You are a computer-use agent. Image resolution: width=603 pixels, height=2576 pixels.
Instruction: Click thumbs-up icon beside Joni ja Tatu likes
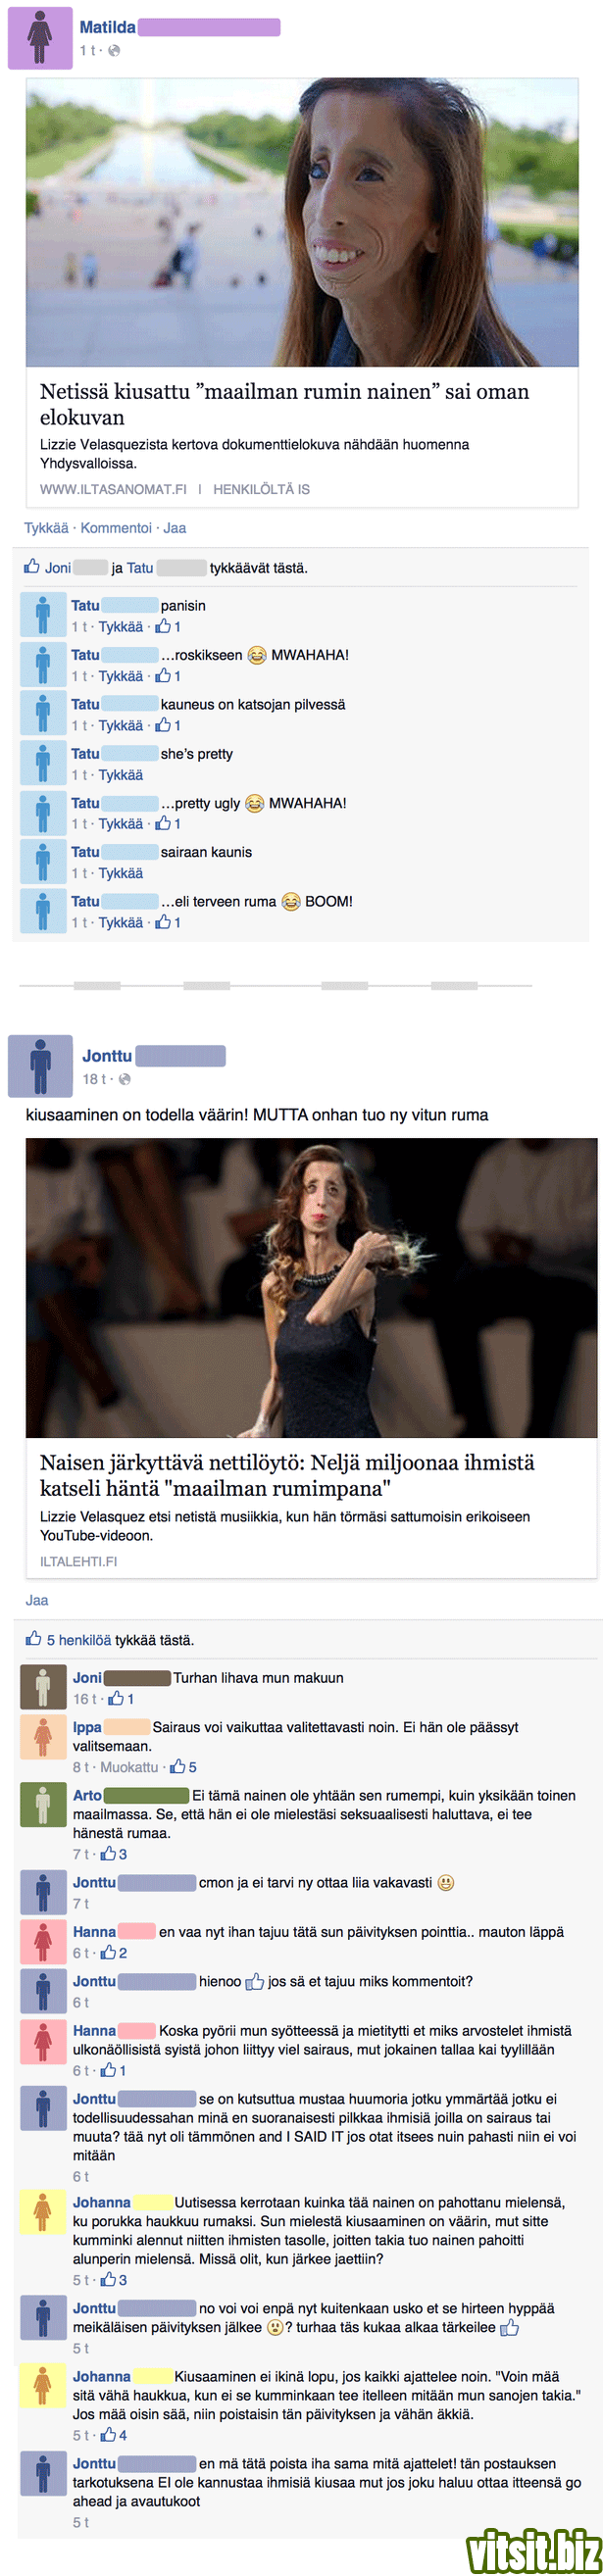click(x=32, y=567)
